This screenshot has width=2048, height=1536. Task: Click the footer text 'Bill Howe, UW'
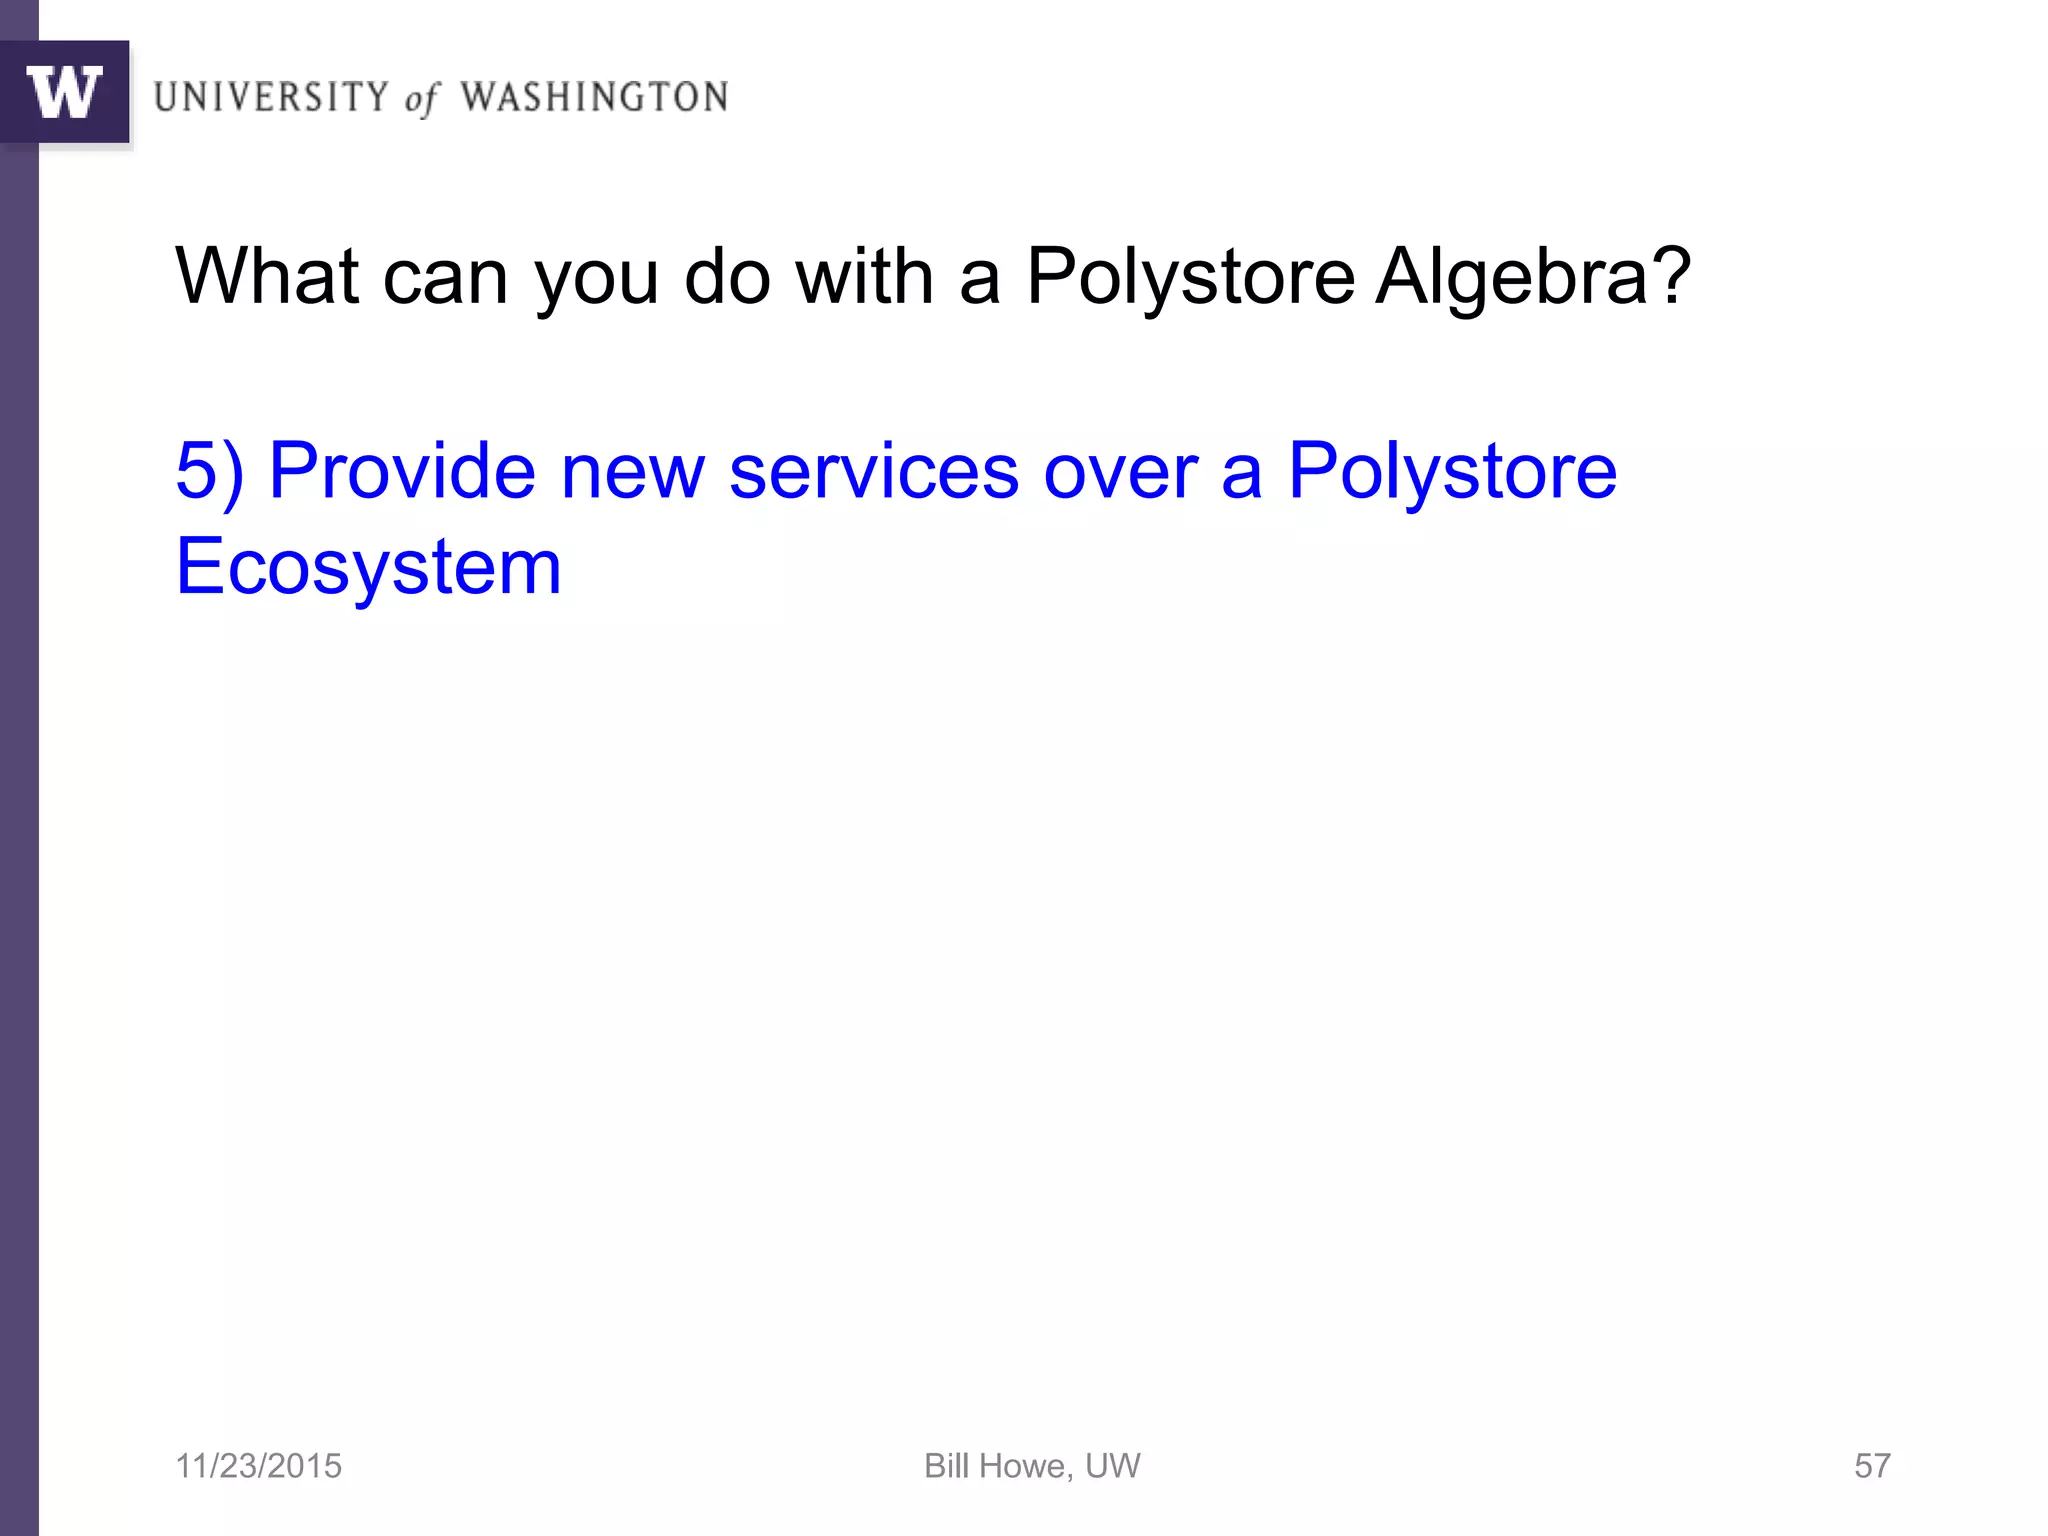click(1032, 1466)
